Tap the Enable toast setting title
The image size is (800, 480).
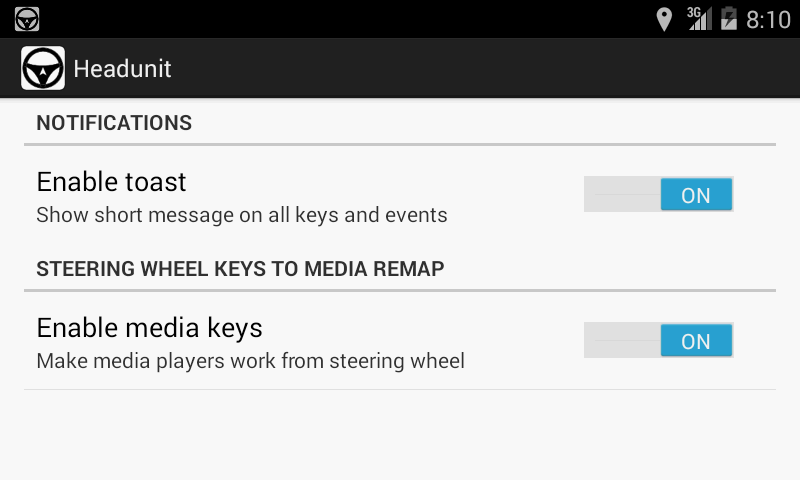click(x=111, y=182)
